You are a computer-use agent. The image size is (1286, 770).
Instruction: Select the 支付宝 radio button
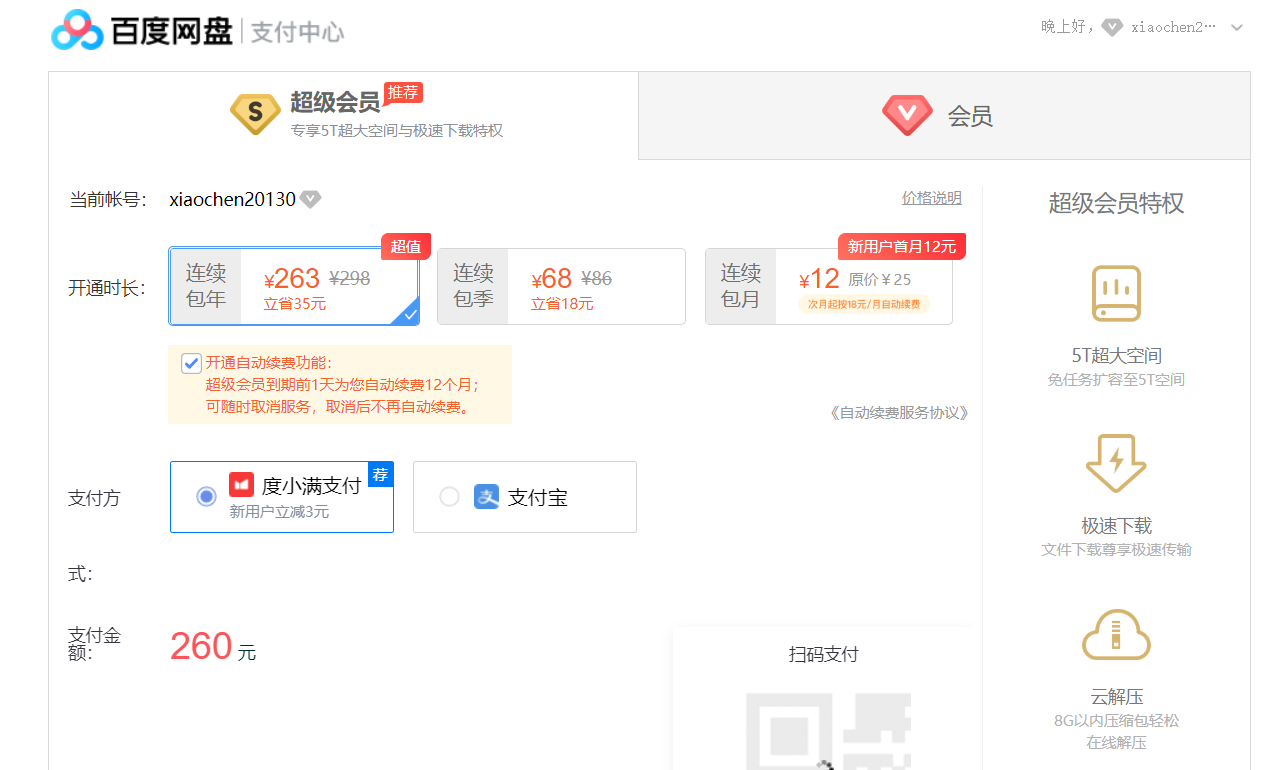tap(449, 496)
